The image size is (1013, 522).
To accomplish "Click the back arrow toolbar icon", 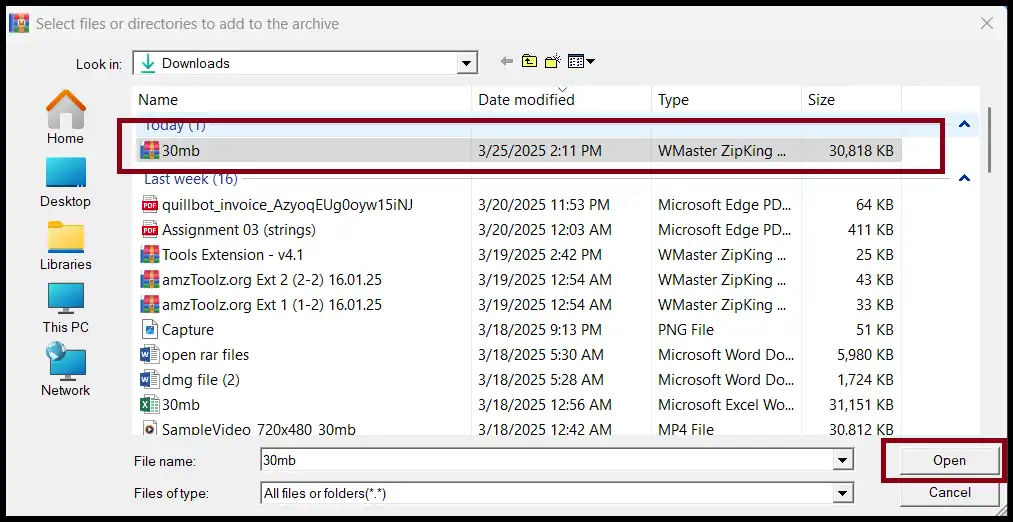I will pyautogui.click(x=506, y=61).
